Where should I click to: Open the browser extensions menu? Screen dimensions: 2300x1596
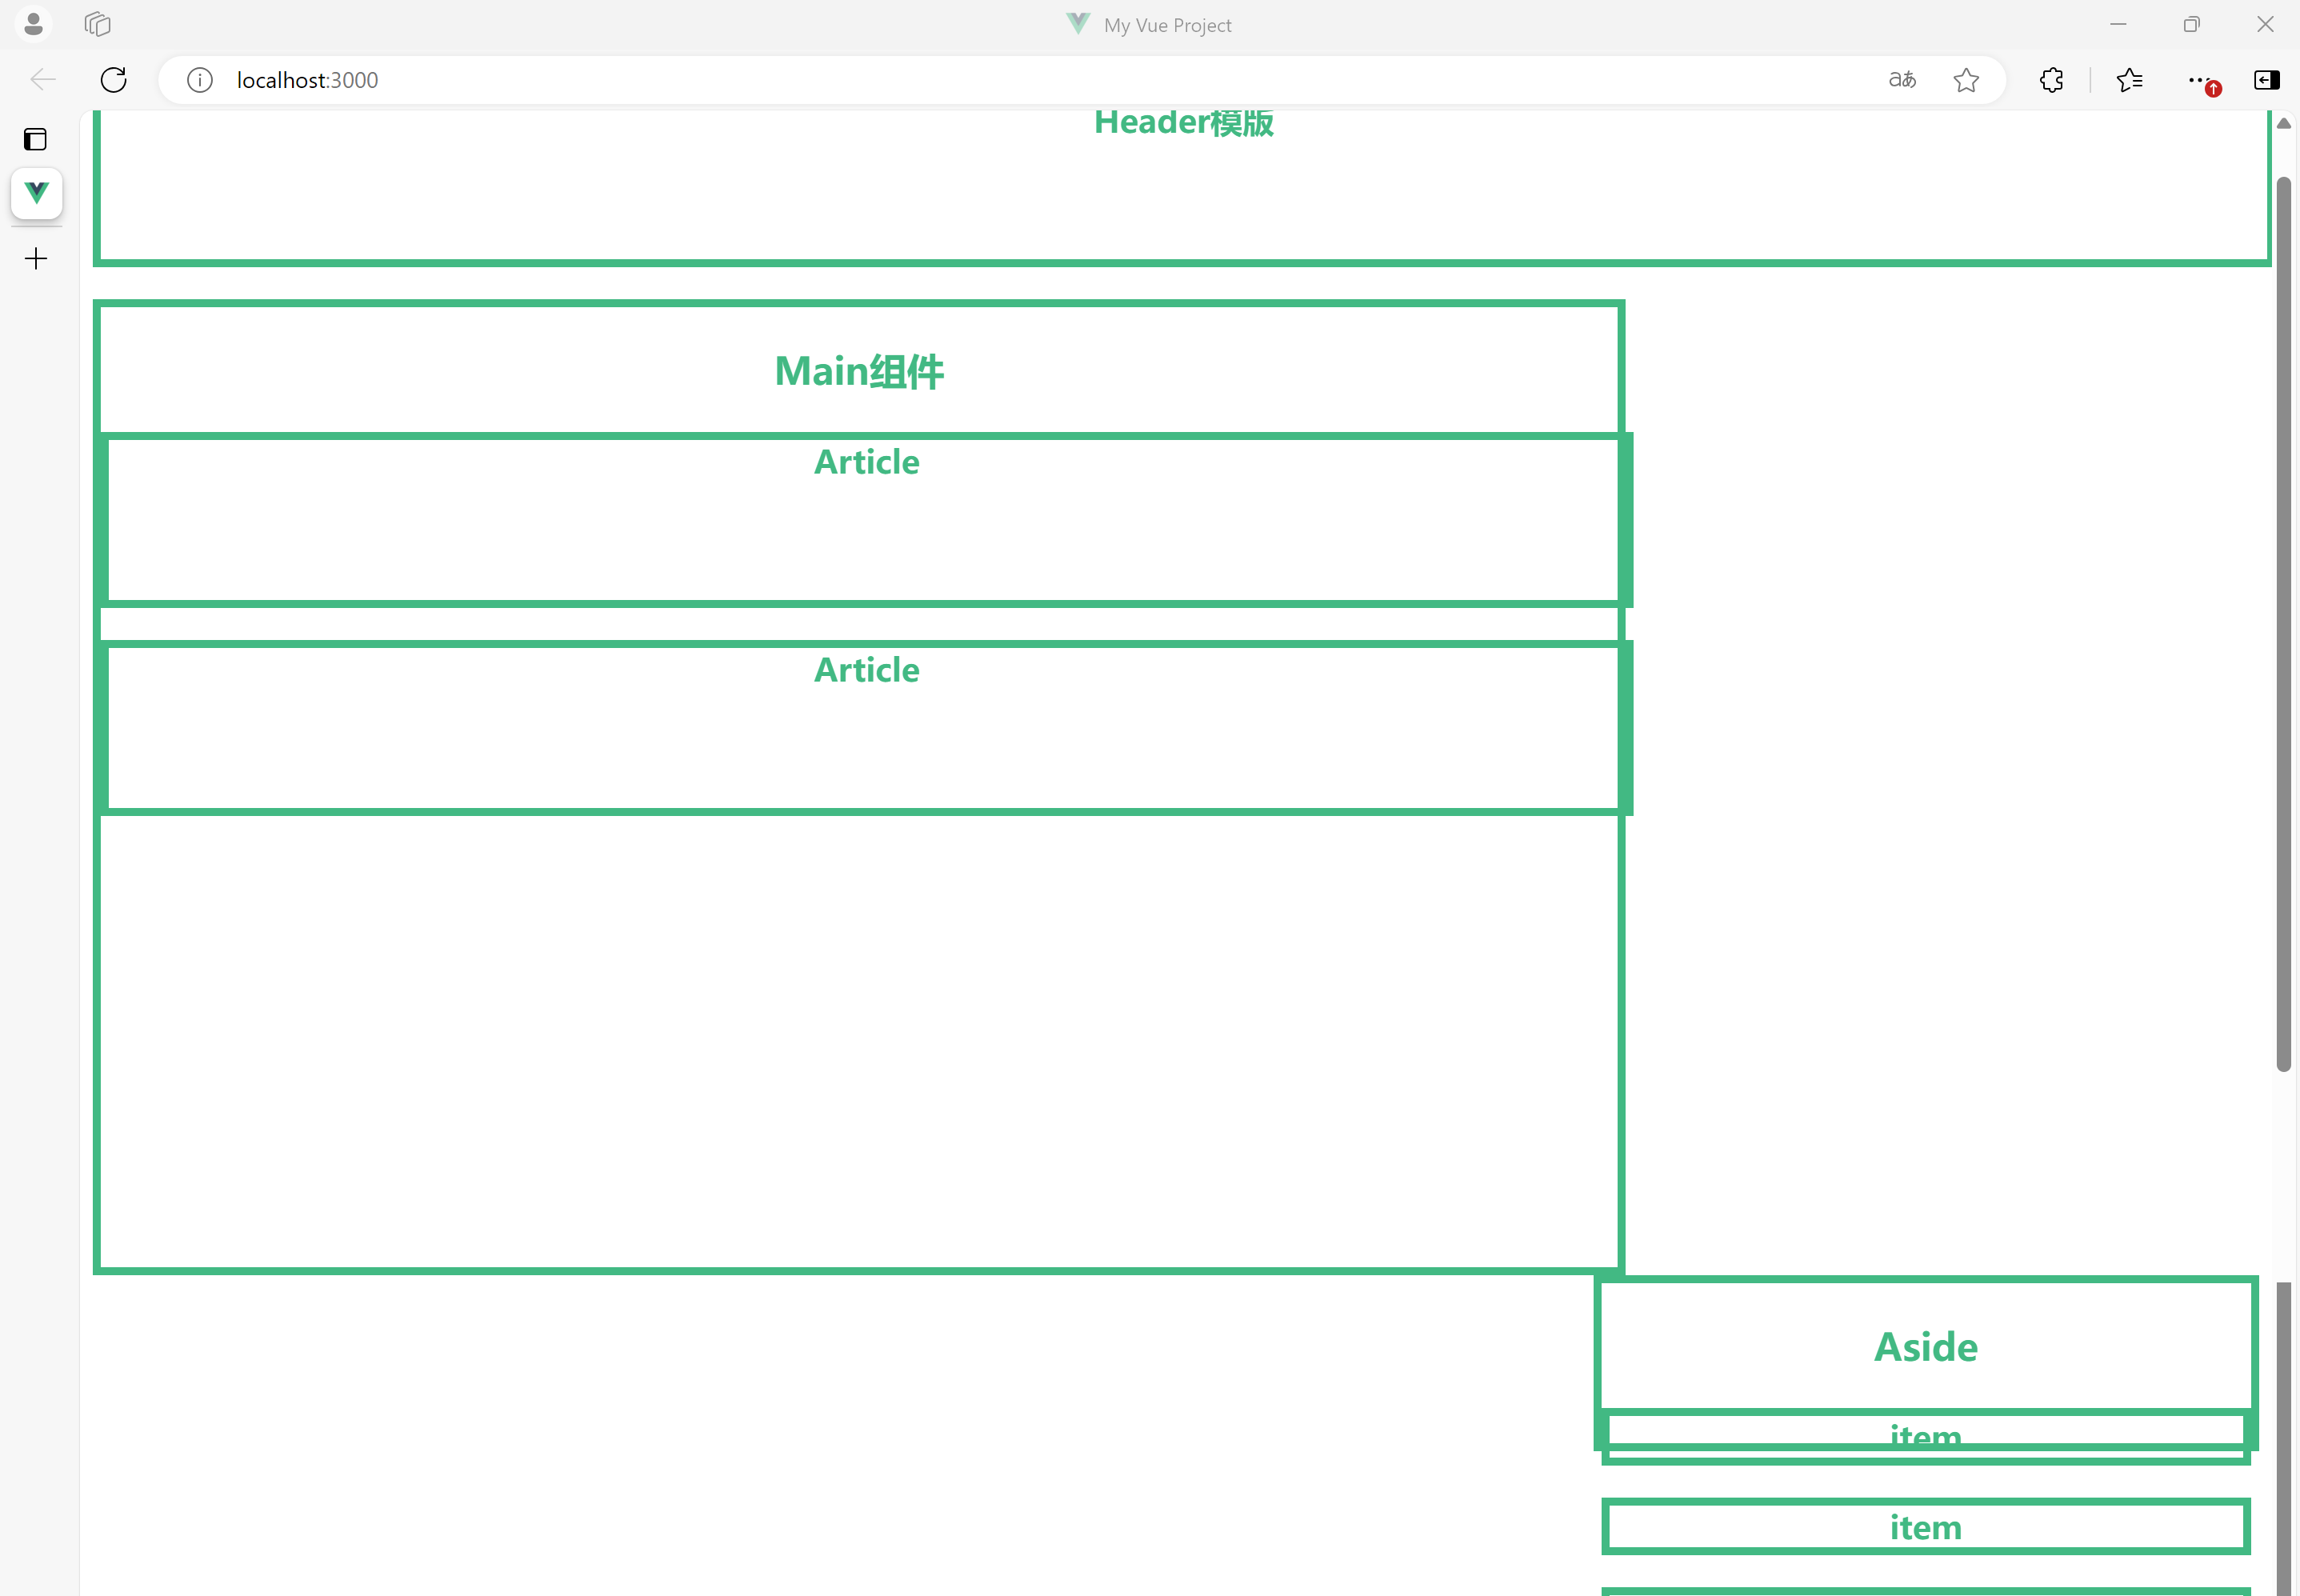[x=2051, y=80]
